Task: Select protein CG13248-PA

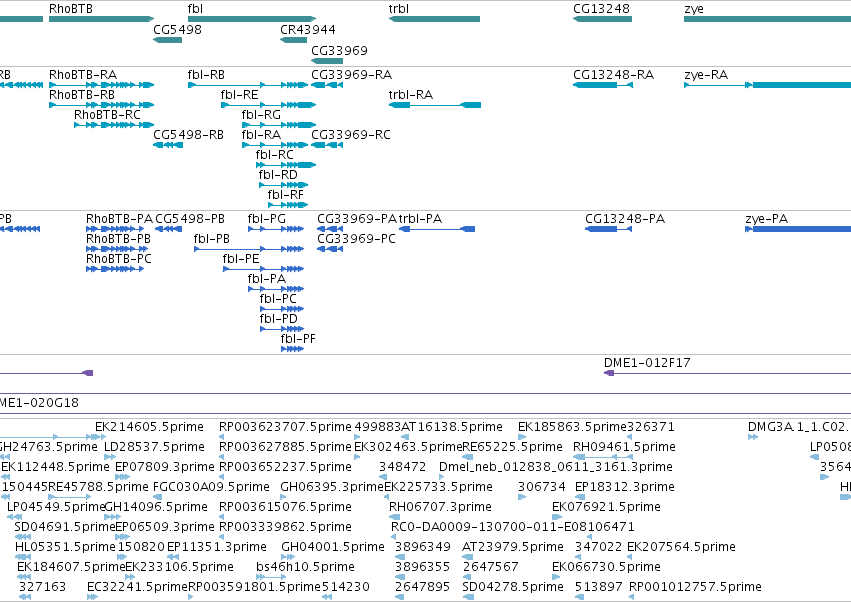Action: pyautogui.click(x=625, y=219)
